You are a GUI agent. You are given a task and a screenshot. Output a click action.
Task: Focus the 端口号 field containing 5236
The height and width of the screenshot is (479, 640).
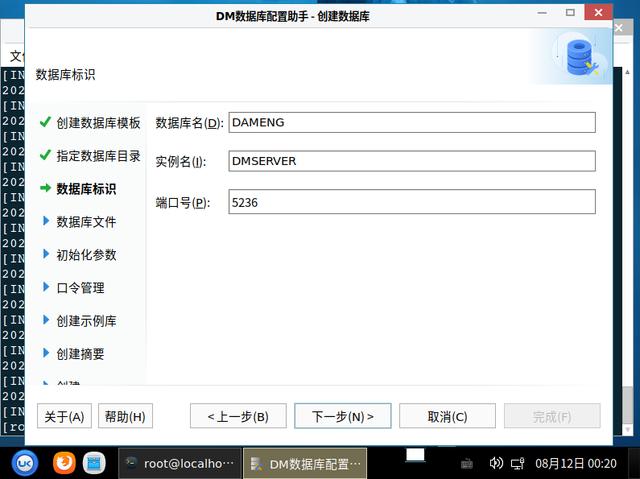[x=412, y=202]
